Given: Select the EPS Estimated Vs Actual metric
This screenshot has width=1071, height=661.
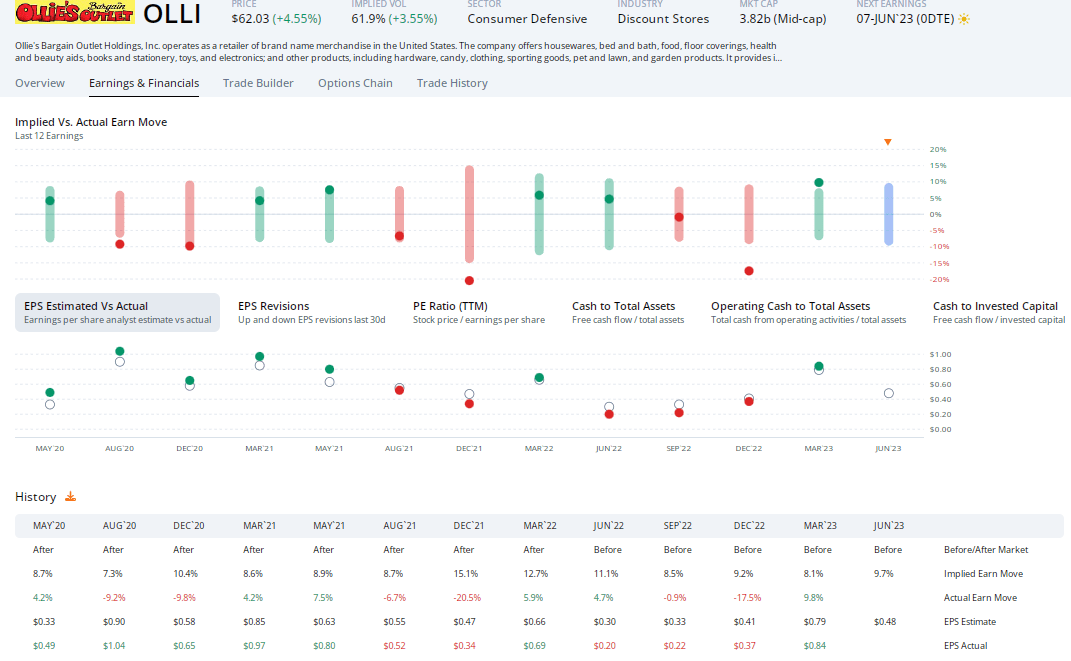Looking at the screenshot, I should point(118,312).
